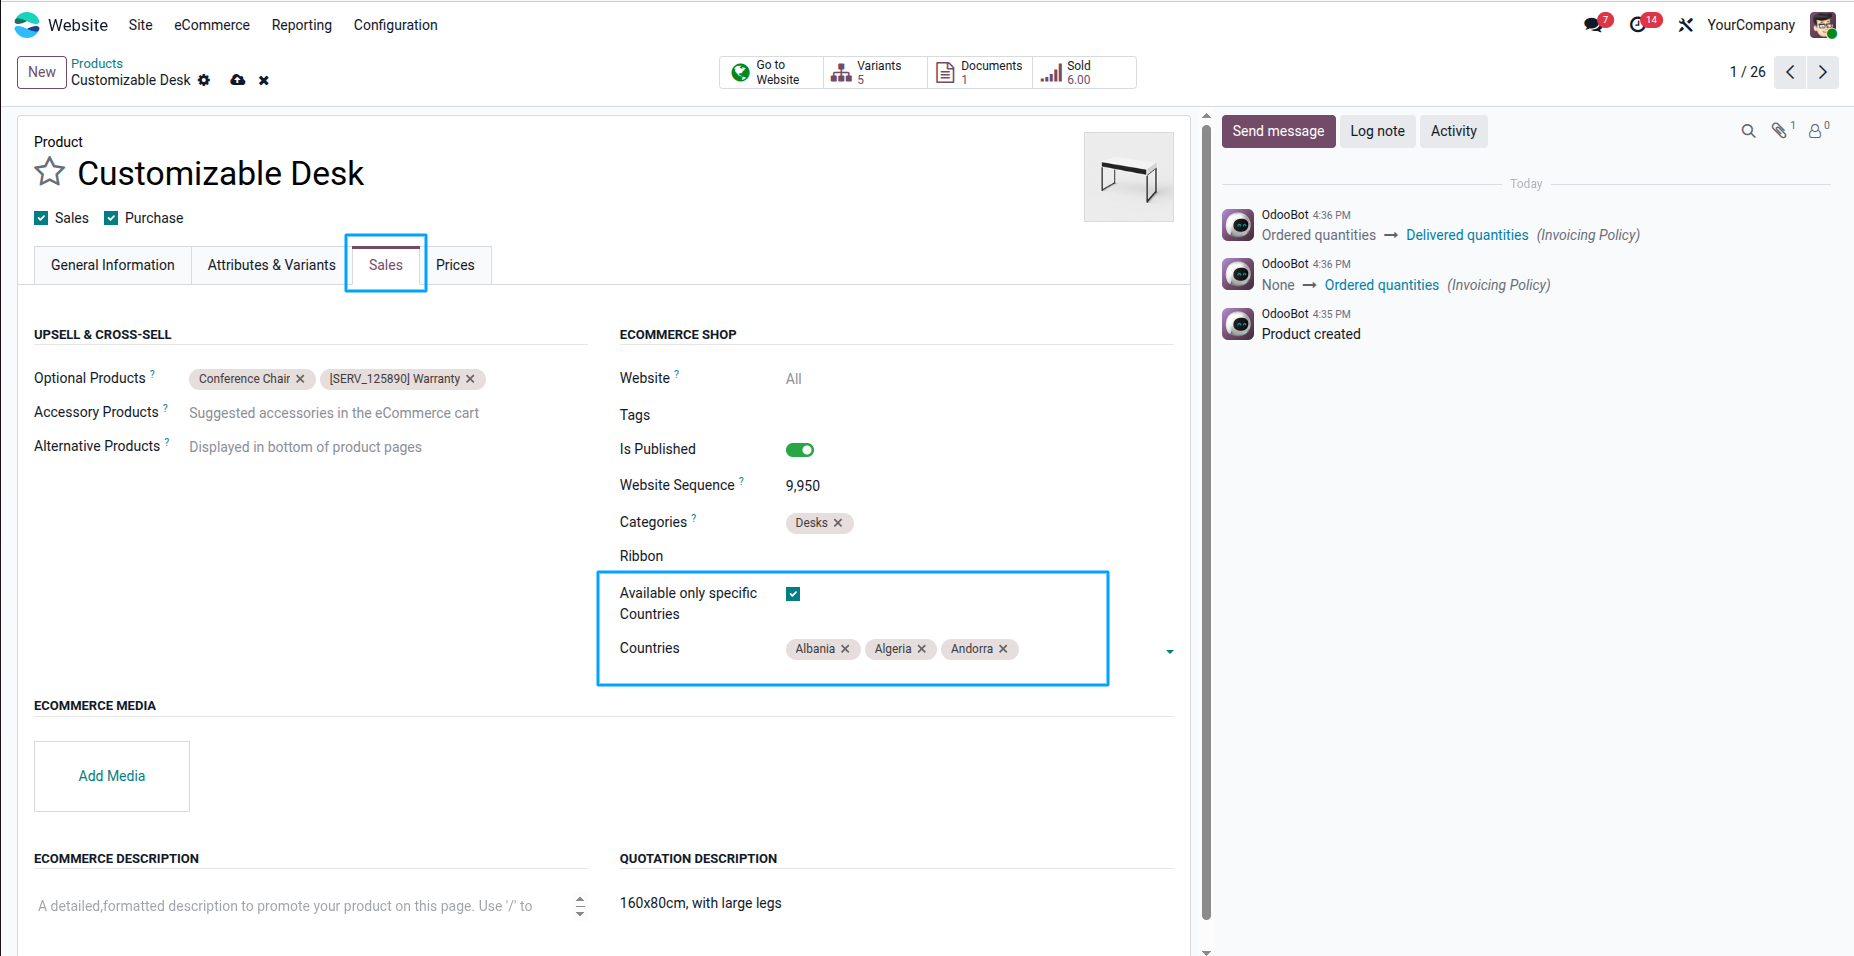Click the Accessory Products field
This screenshot has height=956, width=1854.
pos(388,413)
